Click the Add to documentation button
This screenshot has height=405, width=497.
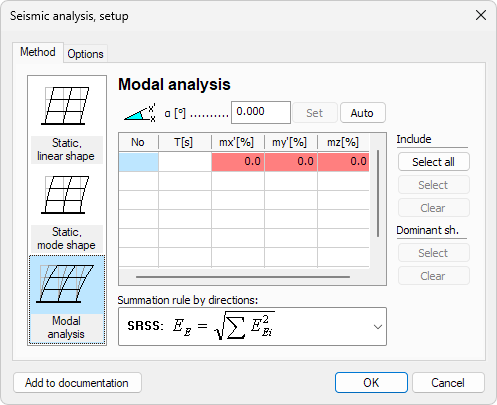click(x=77, y=383)
